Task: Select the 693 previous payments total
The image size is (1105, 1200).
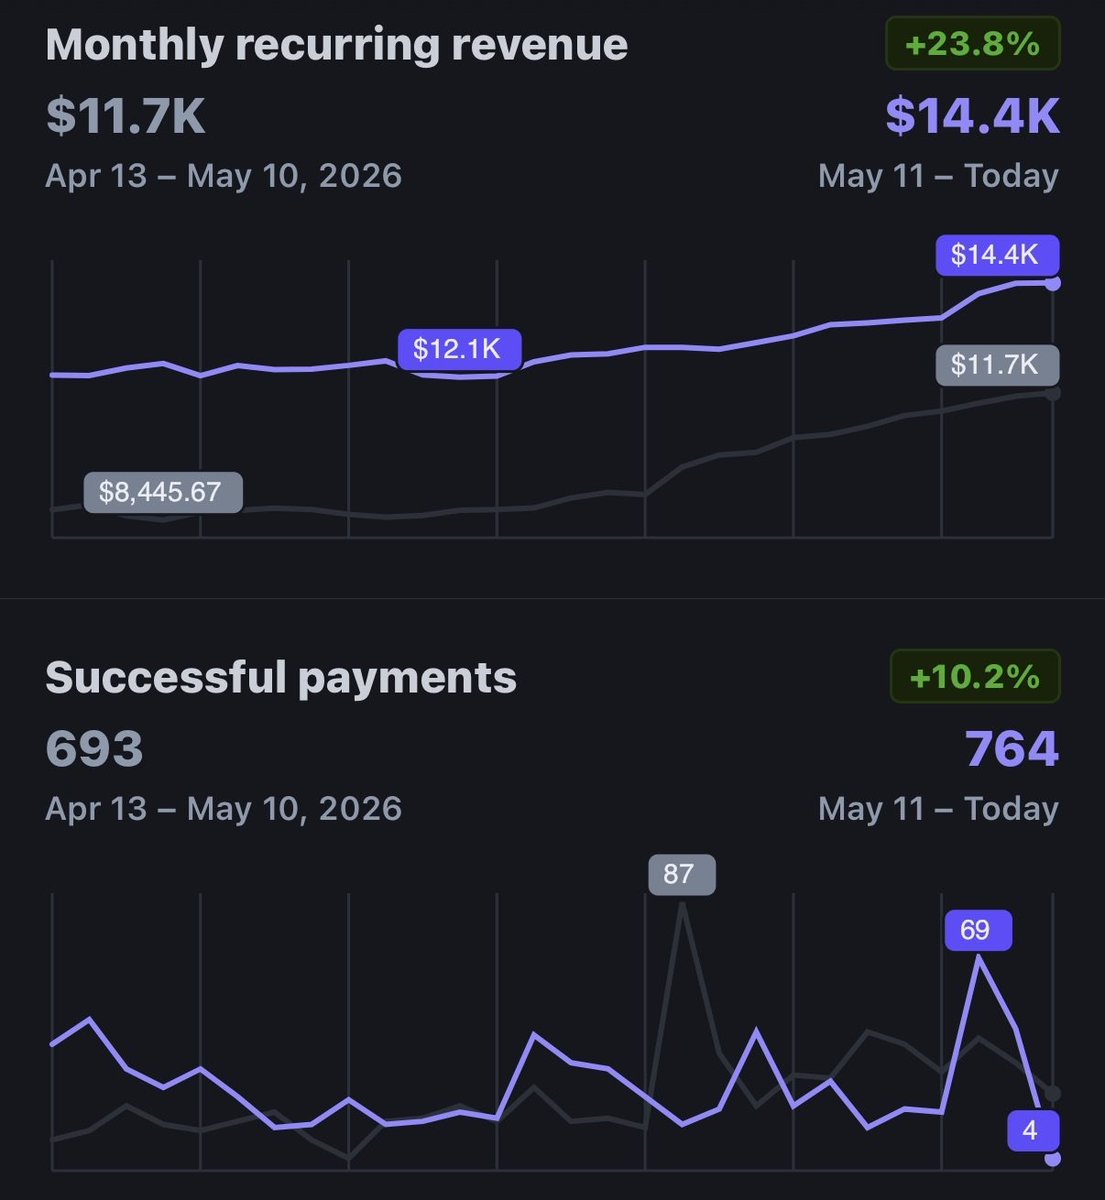Action: click(x=94, y=748)
